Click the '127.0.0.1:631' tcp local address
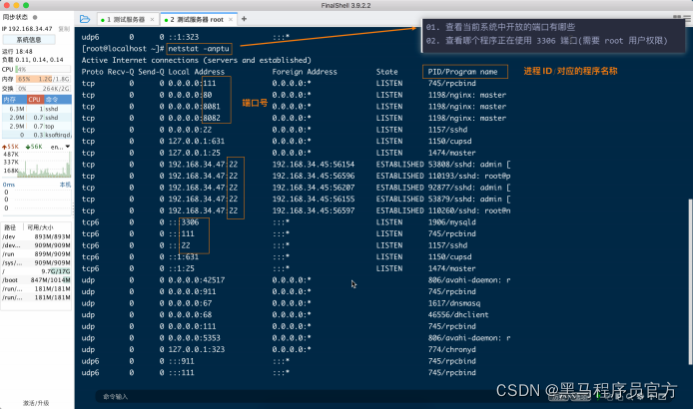This screenshot has width=694, height=409. pyautogui.click(x=196, y=141)
